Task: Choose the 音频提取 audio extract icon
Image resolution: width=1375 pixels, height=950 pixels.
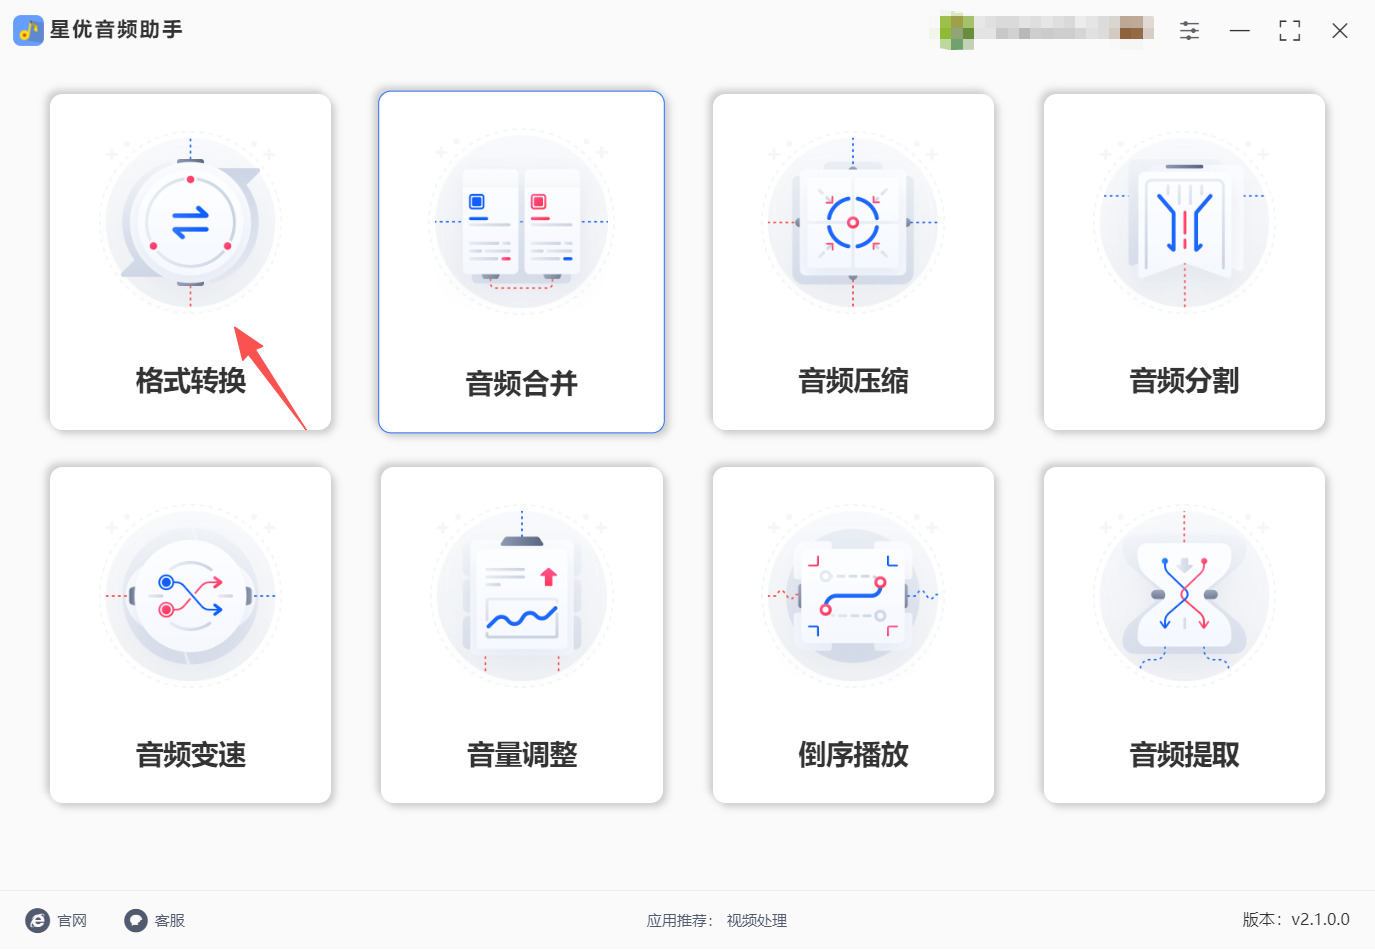Action: [x=1184, y=596]
